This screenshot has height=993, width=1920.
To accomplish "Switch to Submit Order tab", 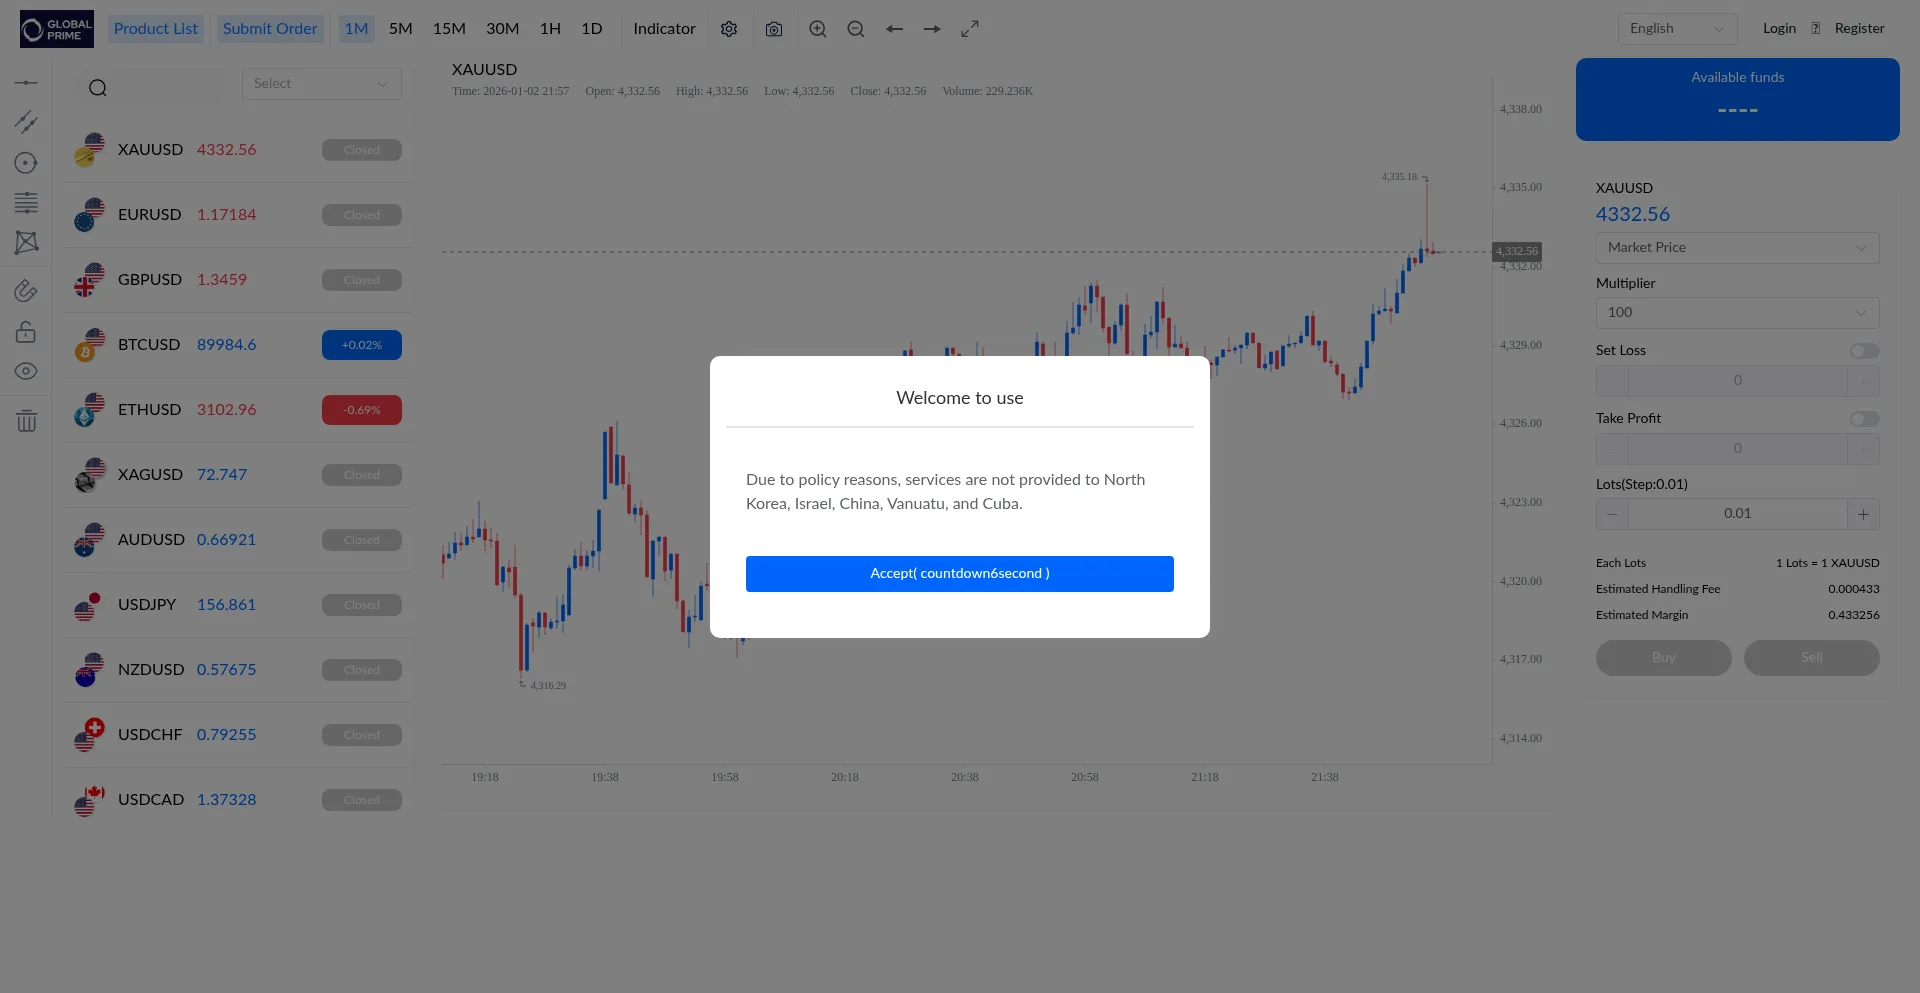I will tap(270, 29).
